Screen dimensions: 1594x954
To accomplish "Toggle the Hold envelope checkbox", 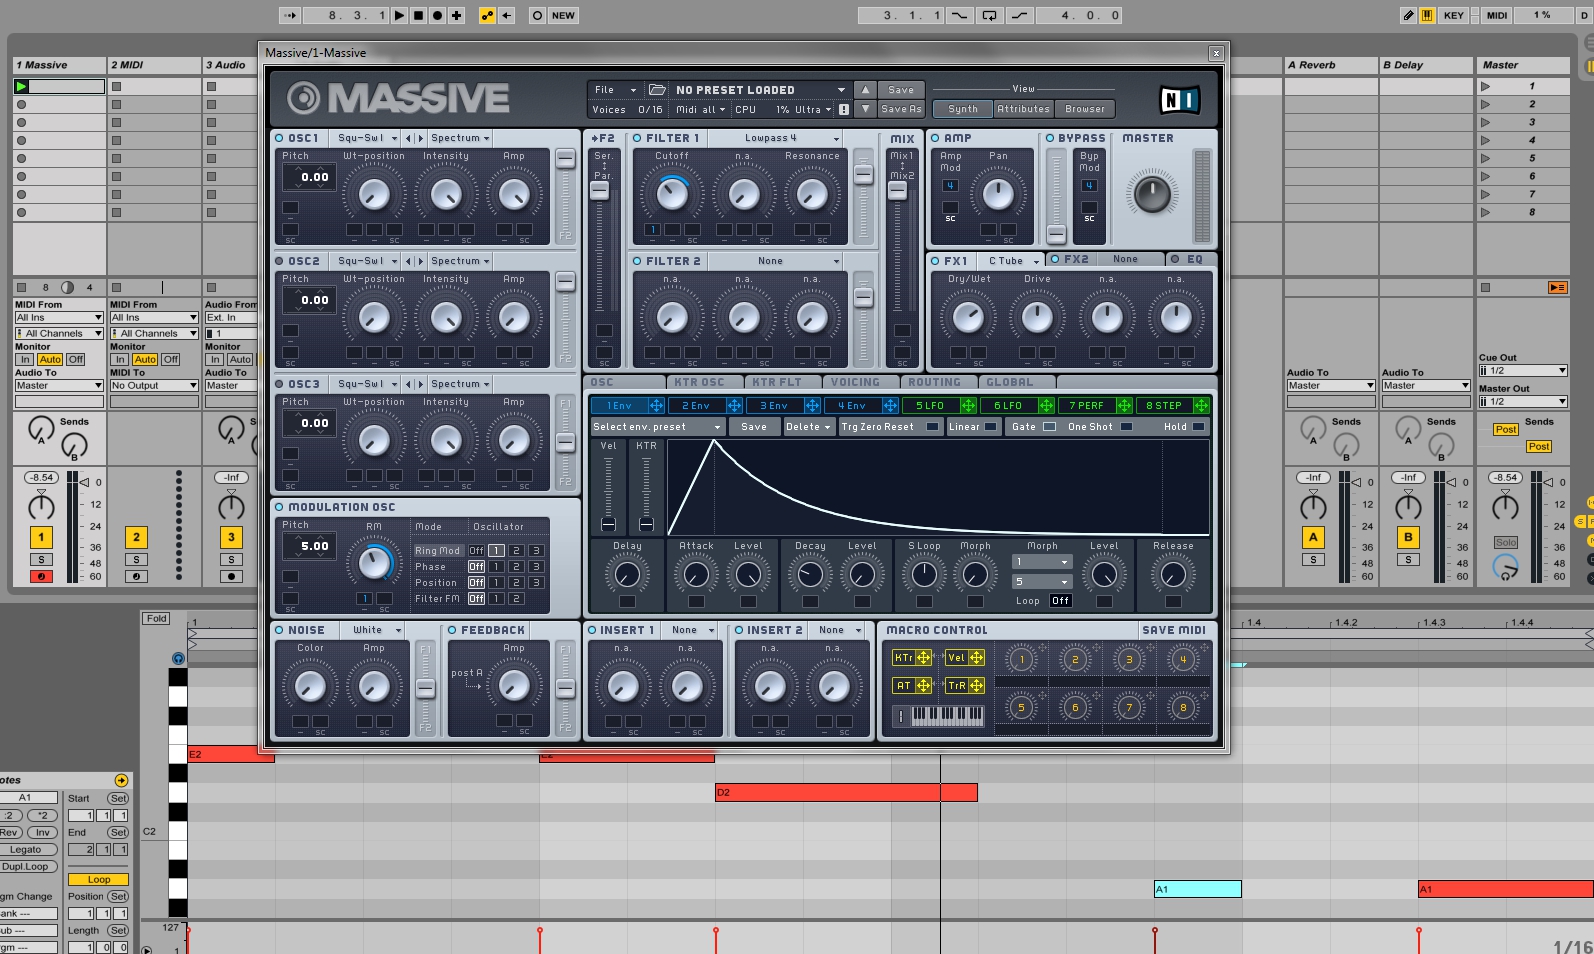I will [1198, 426].
